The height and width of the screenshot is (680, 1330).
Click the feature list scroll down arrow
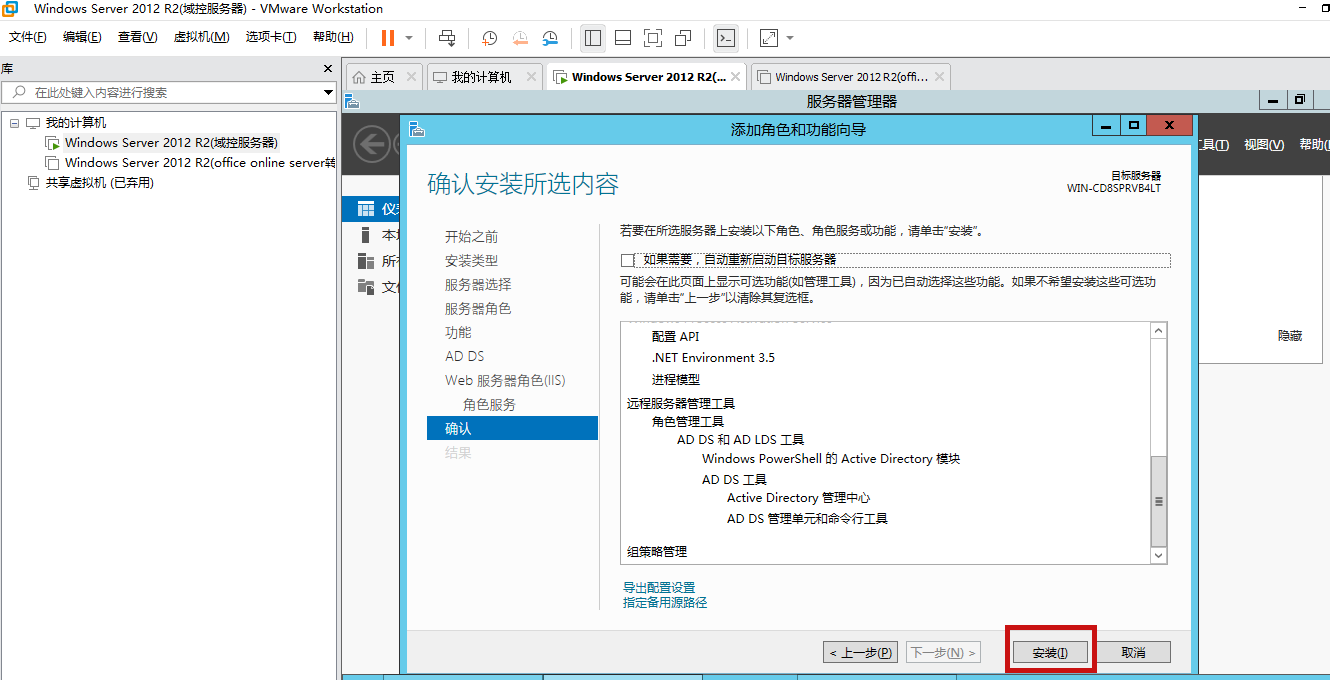click(x=1159, y=555)
